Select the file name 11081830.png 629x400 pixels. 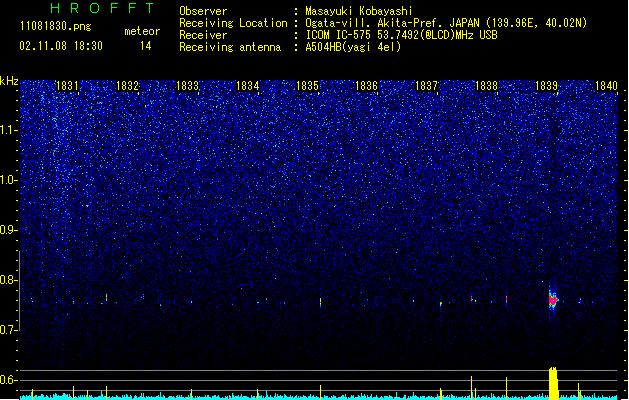pos(55,26)
